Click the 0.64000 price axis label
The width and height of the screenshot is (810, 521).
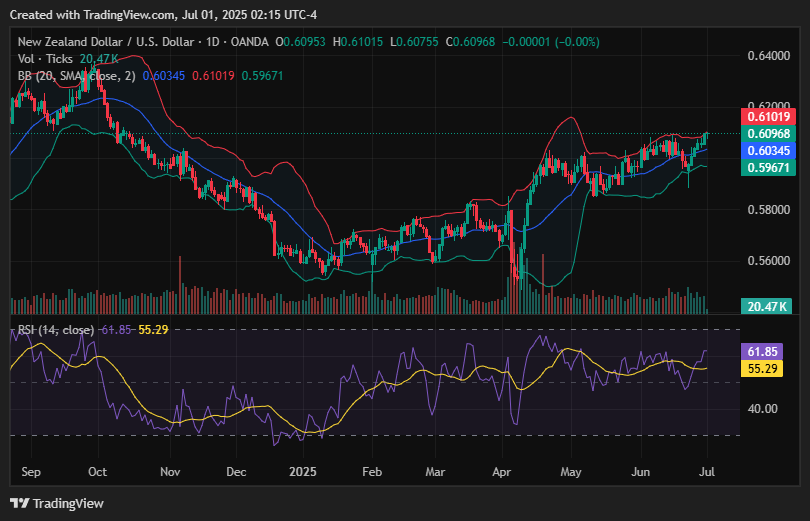coord(769,56)
